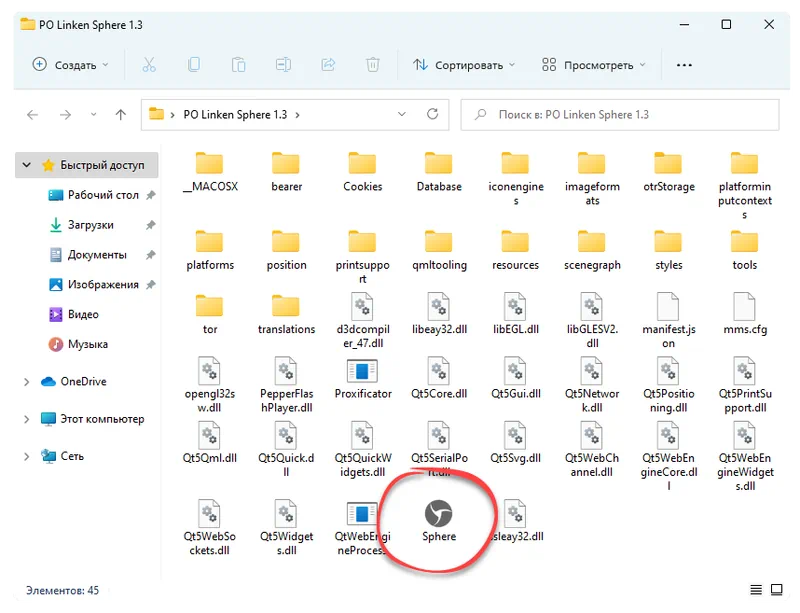Select the libEGL.dll file

click(515, 314)
